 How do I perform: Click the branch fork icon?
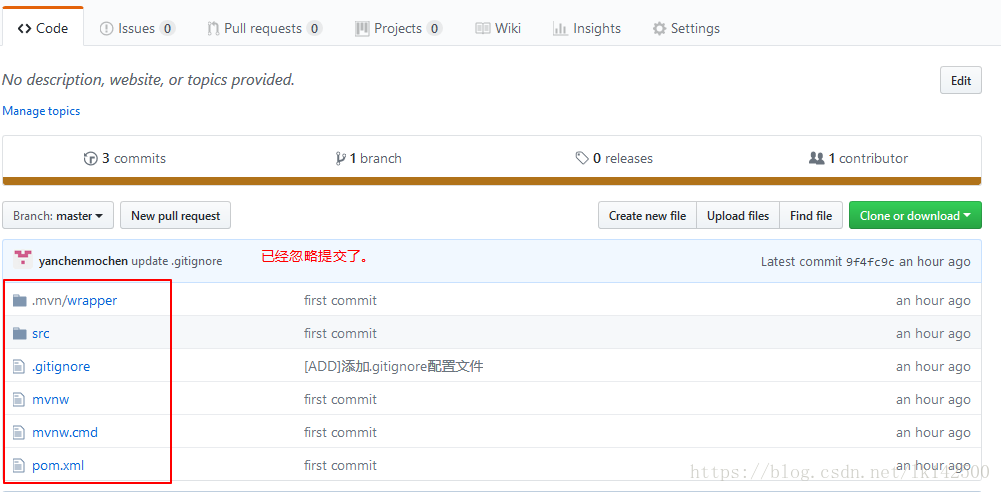coord(340,158)
